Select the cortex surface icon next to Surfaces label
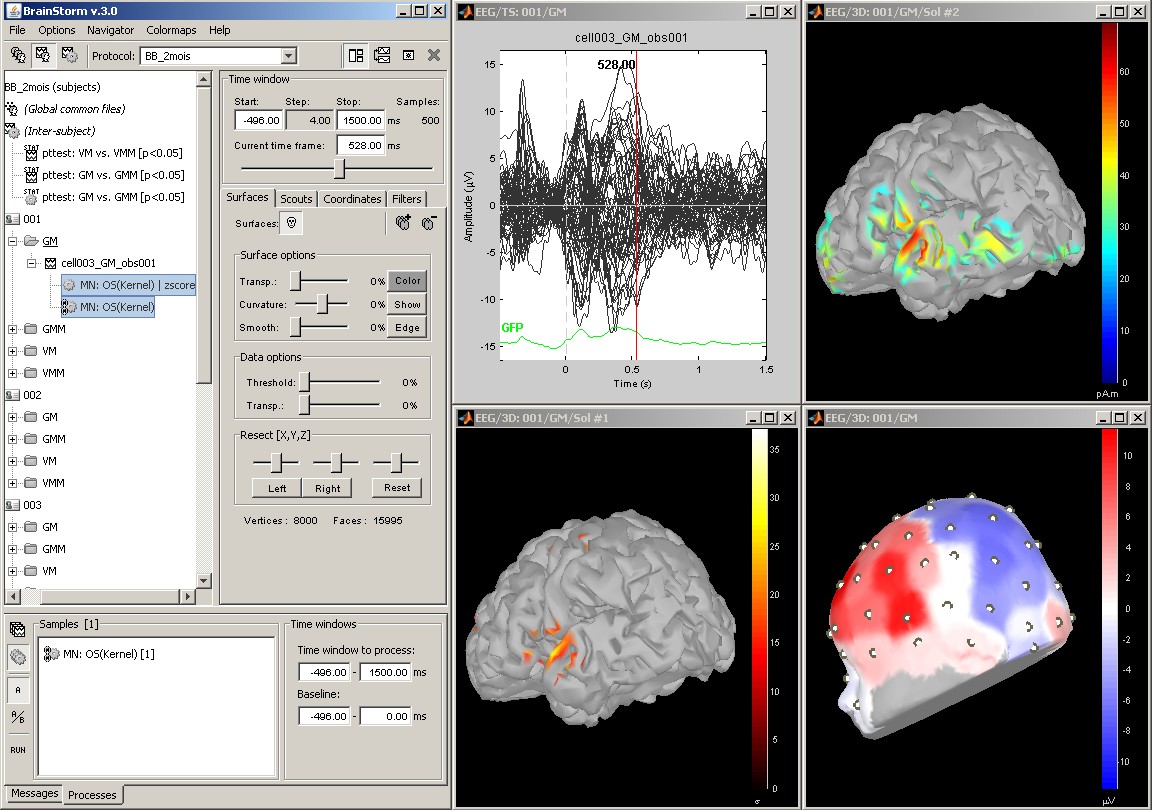 (x=292, y=224)
